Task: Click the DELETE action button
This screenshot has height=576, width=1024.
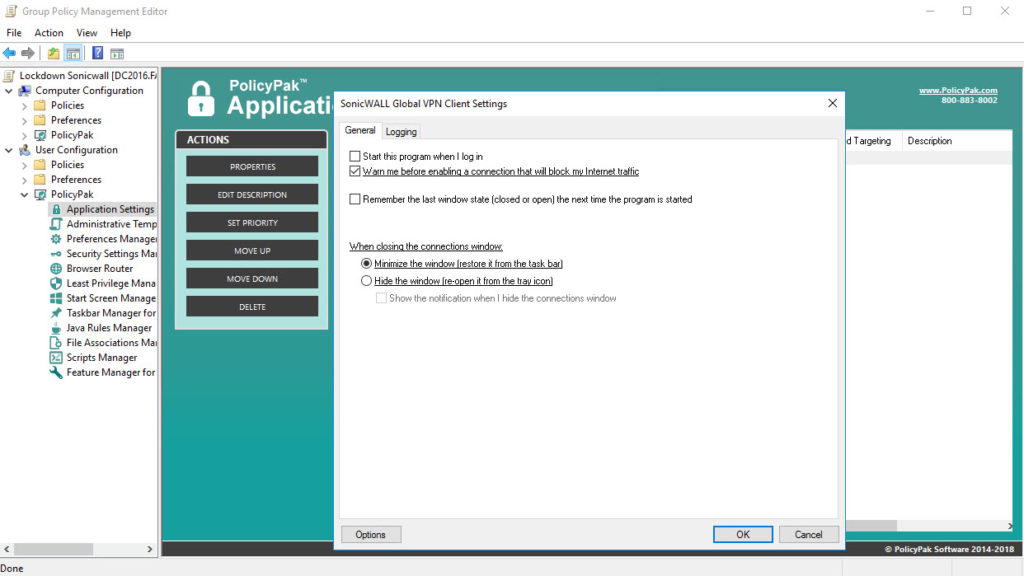Action: pos(252,307)
